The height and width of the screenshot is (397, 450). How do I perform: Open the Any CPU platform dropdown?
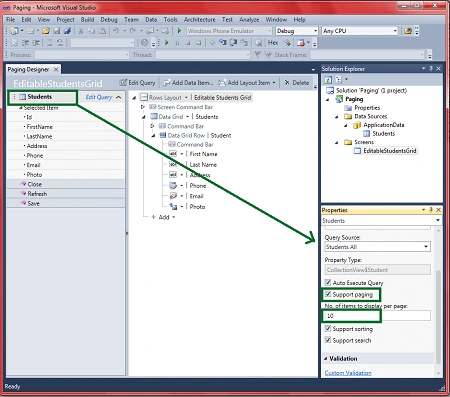[395, 31]
